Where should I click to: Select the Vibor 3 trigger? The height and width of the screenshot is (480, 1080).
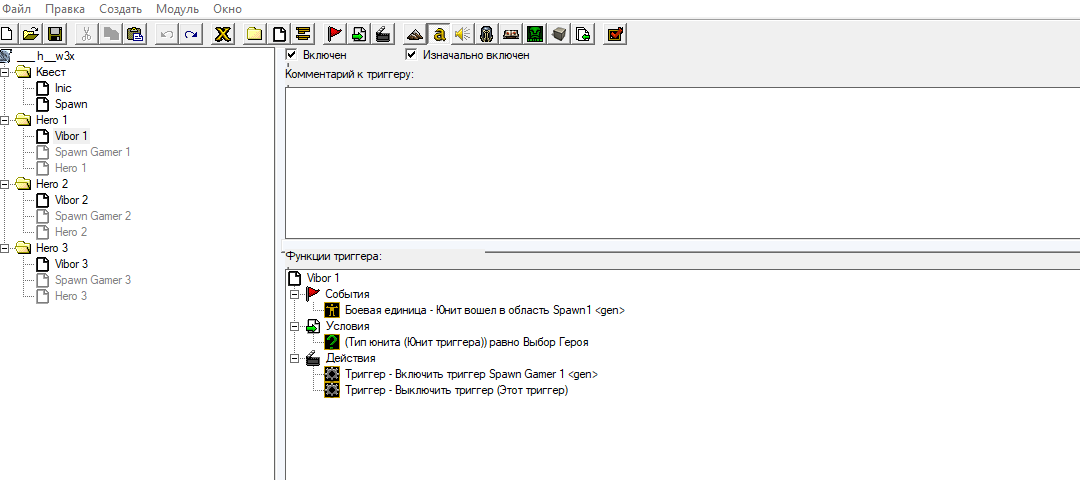point(71,264)
